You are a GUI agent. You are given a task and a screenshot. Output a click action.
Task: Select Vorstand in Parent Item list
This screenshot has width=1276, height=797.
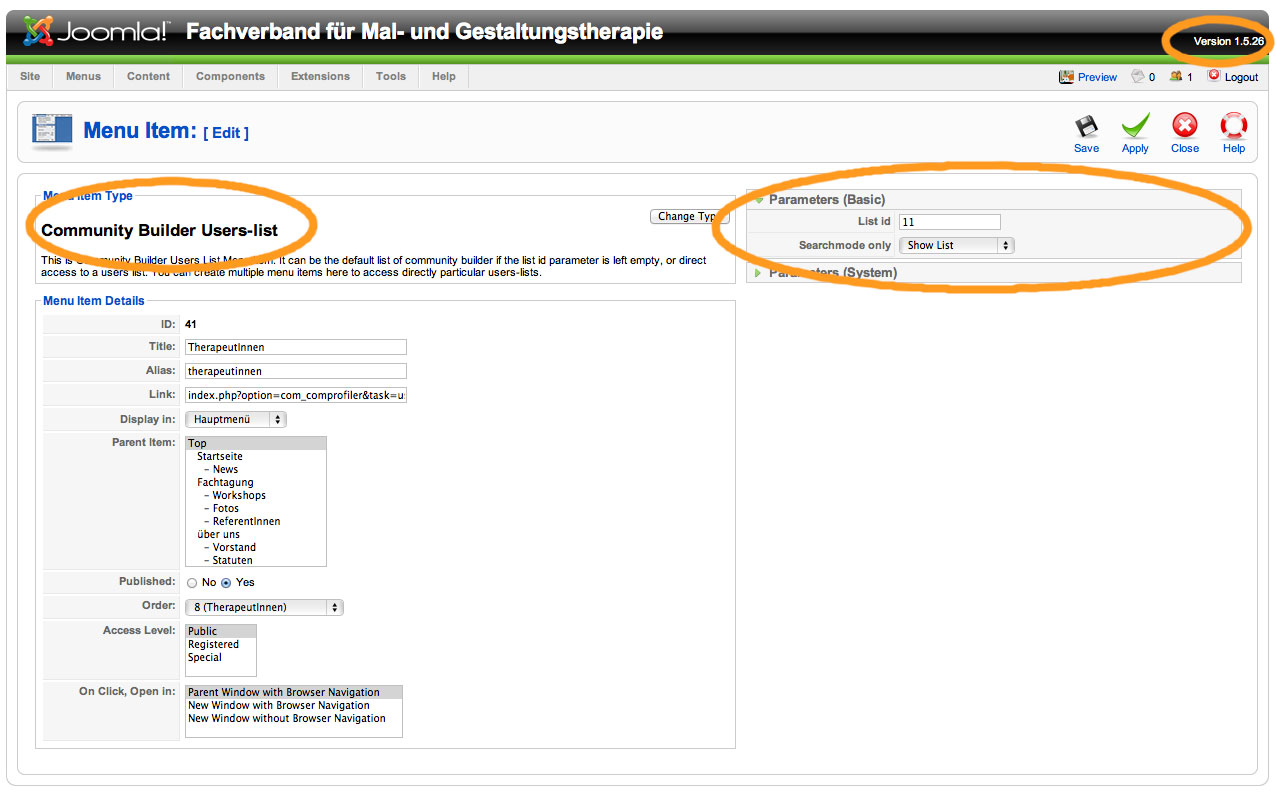(234, 547)
